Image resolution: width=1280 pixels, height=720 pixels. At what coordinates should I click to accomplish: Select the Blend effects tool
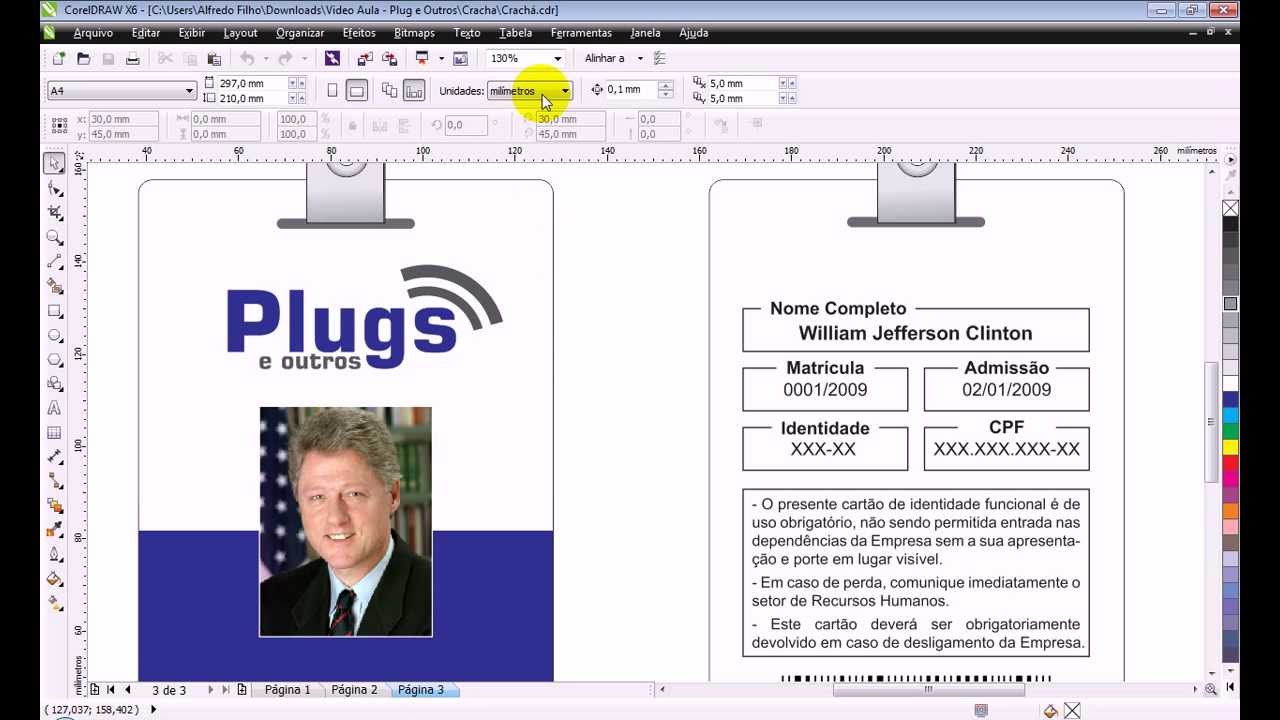coord(55,506)
